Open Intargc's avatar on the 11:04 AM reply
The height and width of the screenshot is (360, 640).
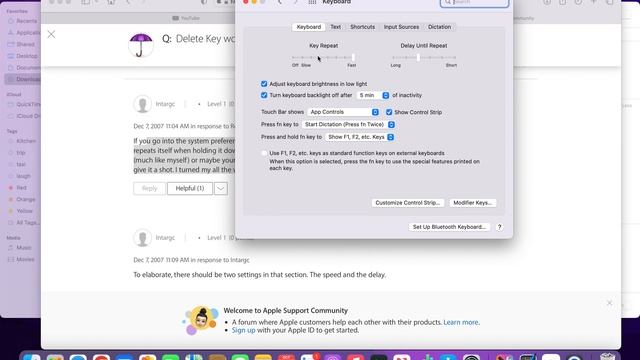pyautogui.click(x=142, y=104)
